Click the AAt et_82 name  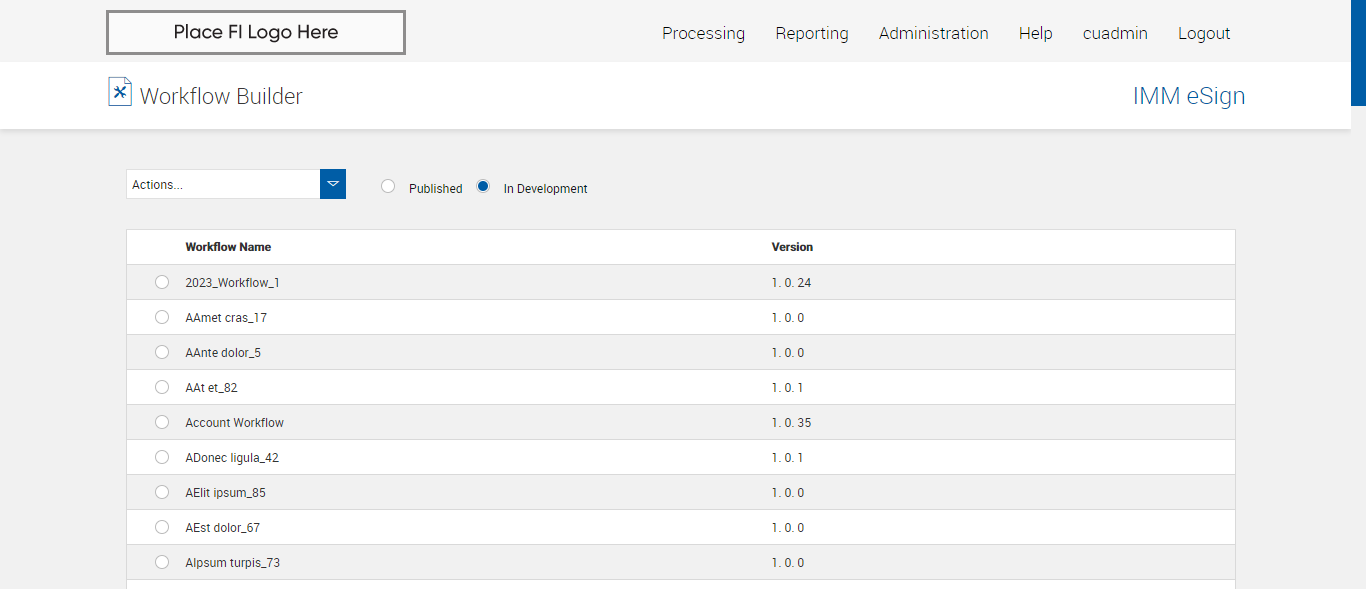click(x=211, y=388)
